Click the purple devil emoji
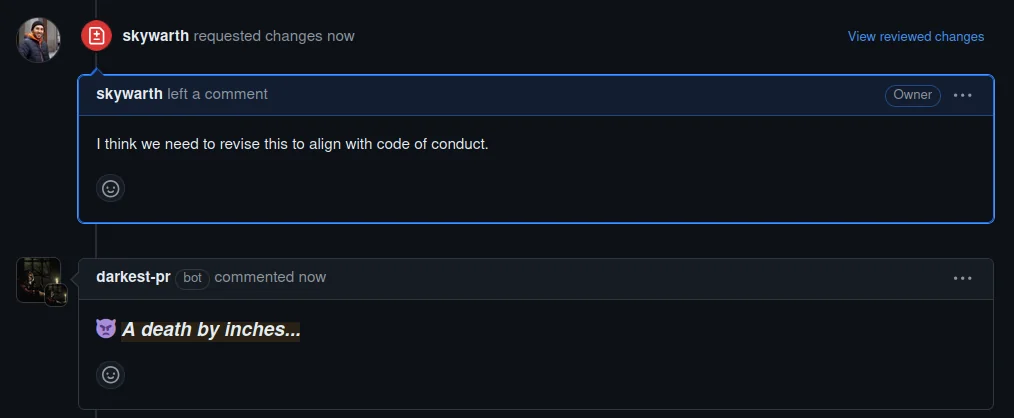Image resolution: width=1014 pixels, height=418 pixels. 106,329
